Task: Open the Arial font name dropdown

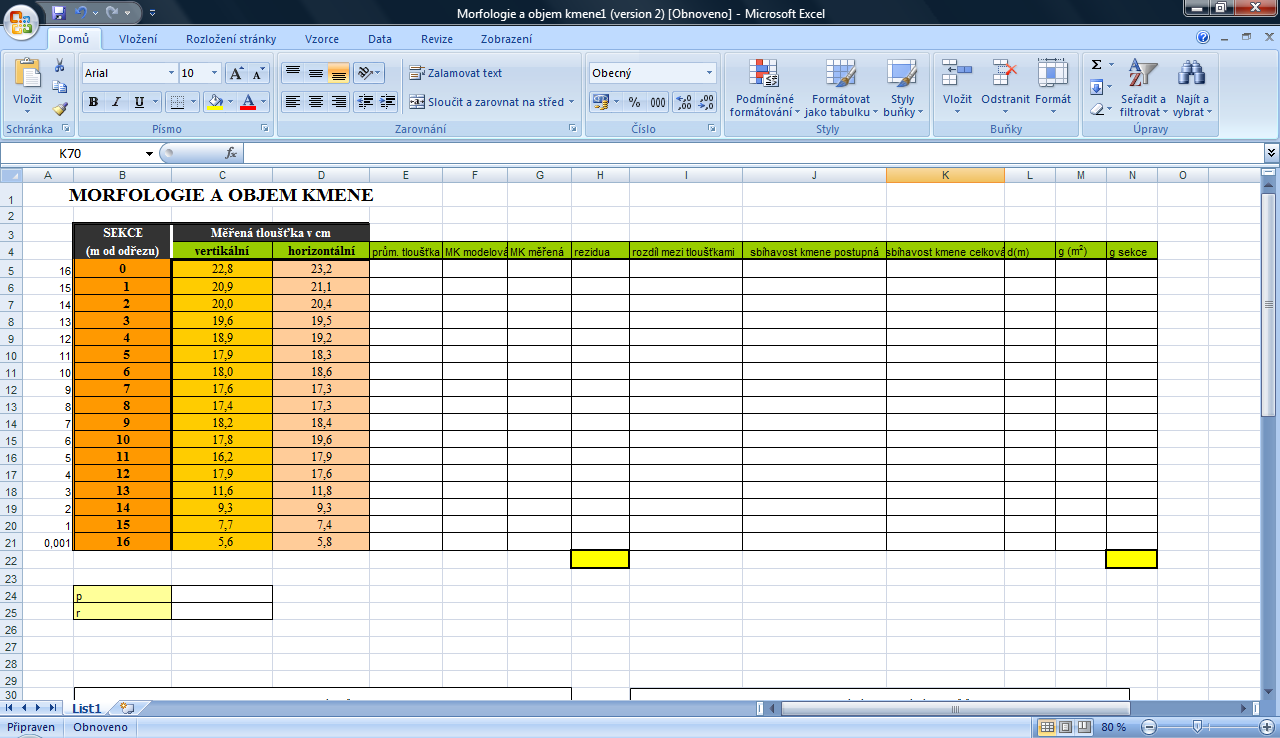Action: (x=170, y=73)
